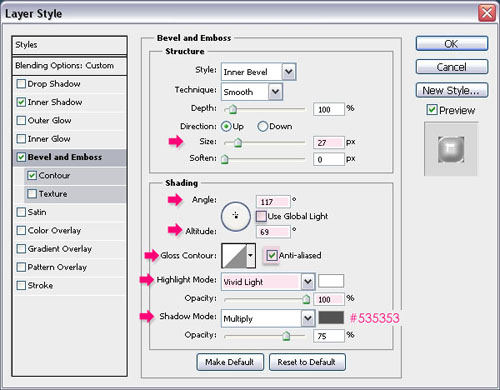The height and width of the screenshot is (390, 500).
Task: Enable the Inner Glow checkbox
Action: [x=21, y=139]
